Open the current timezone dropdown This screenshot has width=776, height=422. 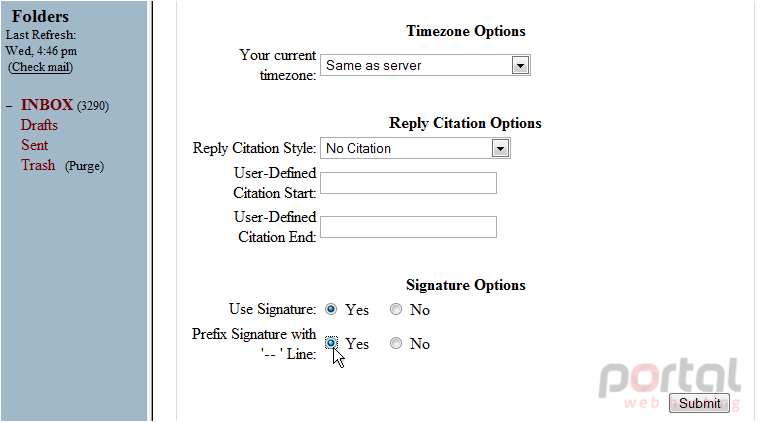[425, 65]
